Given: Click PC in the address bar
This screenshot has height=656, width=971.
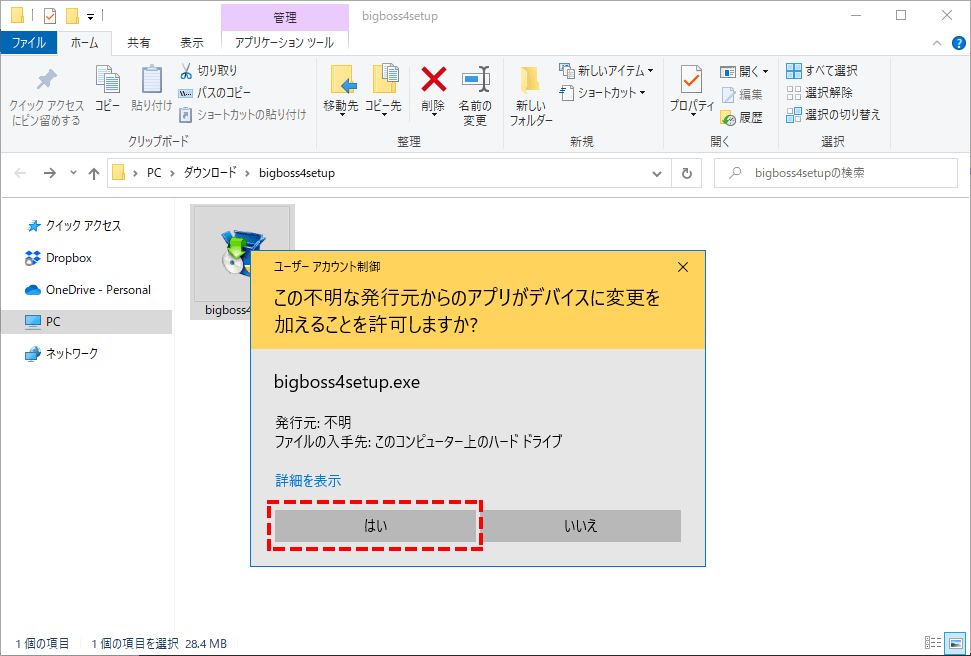Looking at the screenshot, I should (x=154, y=173).
